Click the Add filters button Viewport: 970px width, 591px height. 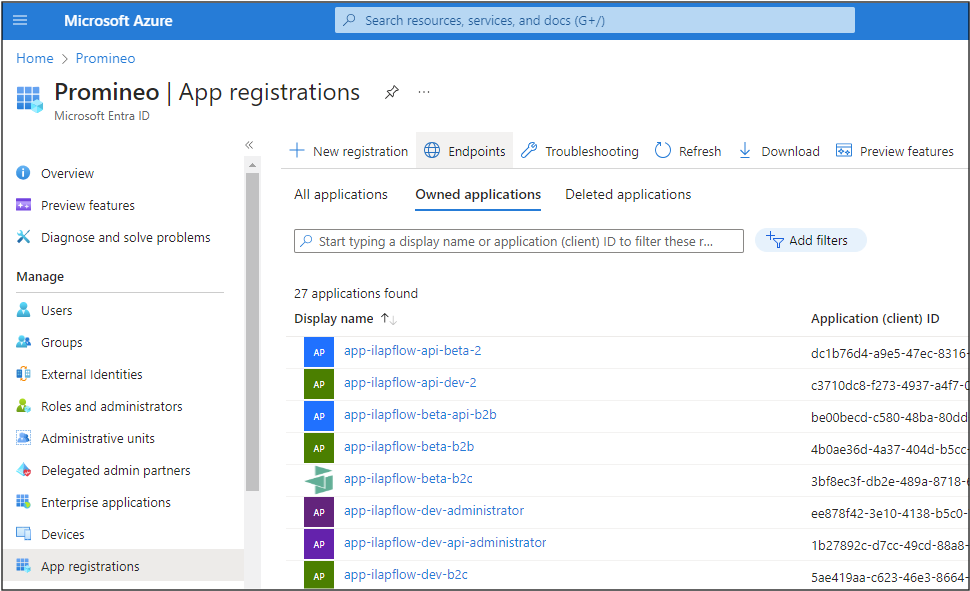[x=810, y=240]
